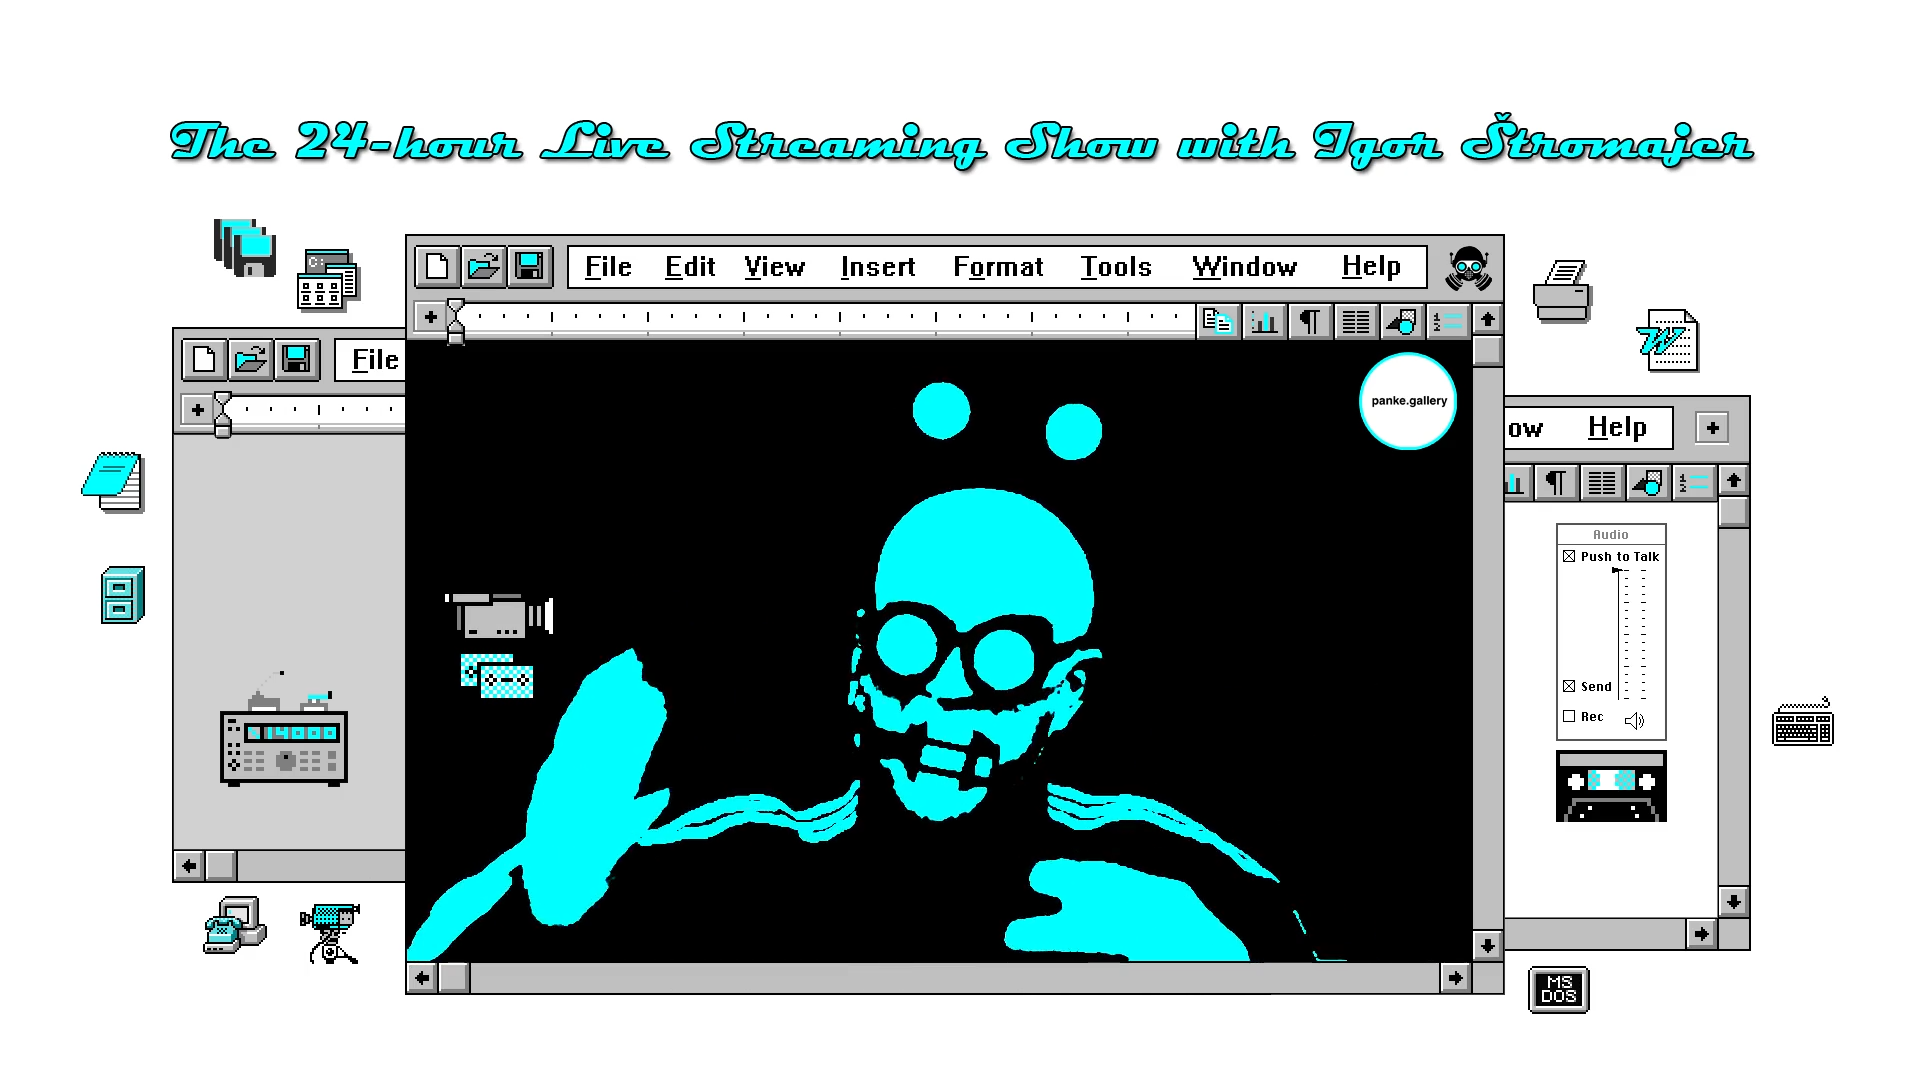Click the Open folder icon in main window
This screenshot has height=1080, width=1920.
click(483, 266)
